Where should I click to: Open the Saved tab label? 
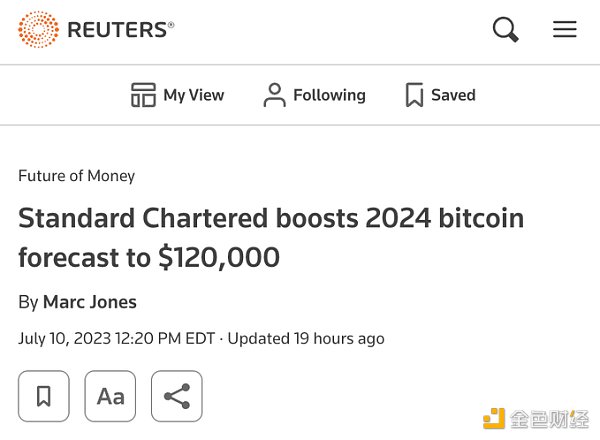coord(453,95)
